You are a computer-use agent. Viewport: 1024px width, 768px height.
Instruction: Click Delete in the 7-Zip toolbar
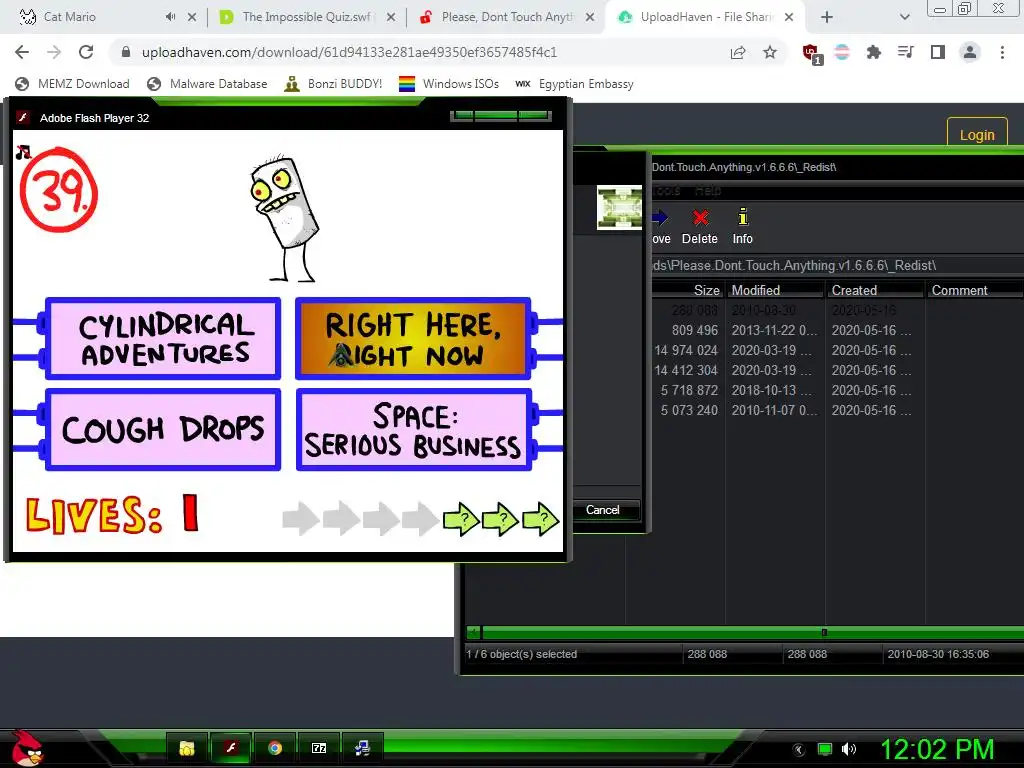700,227
